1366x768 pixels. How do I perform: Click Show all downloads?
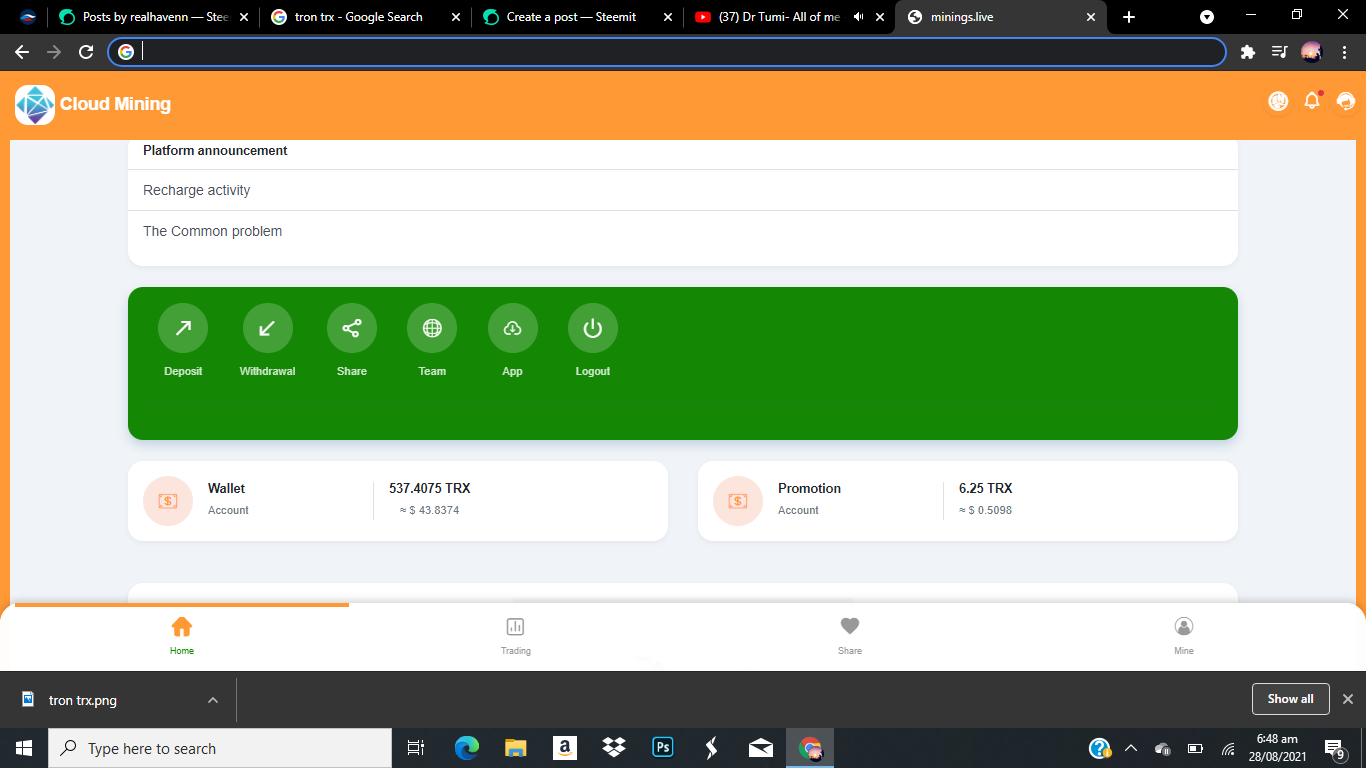click(x=1290, y=699)
